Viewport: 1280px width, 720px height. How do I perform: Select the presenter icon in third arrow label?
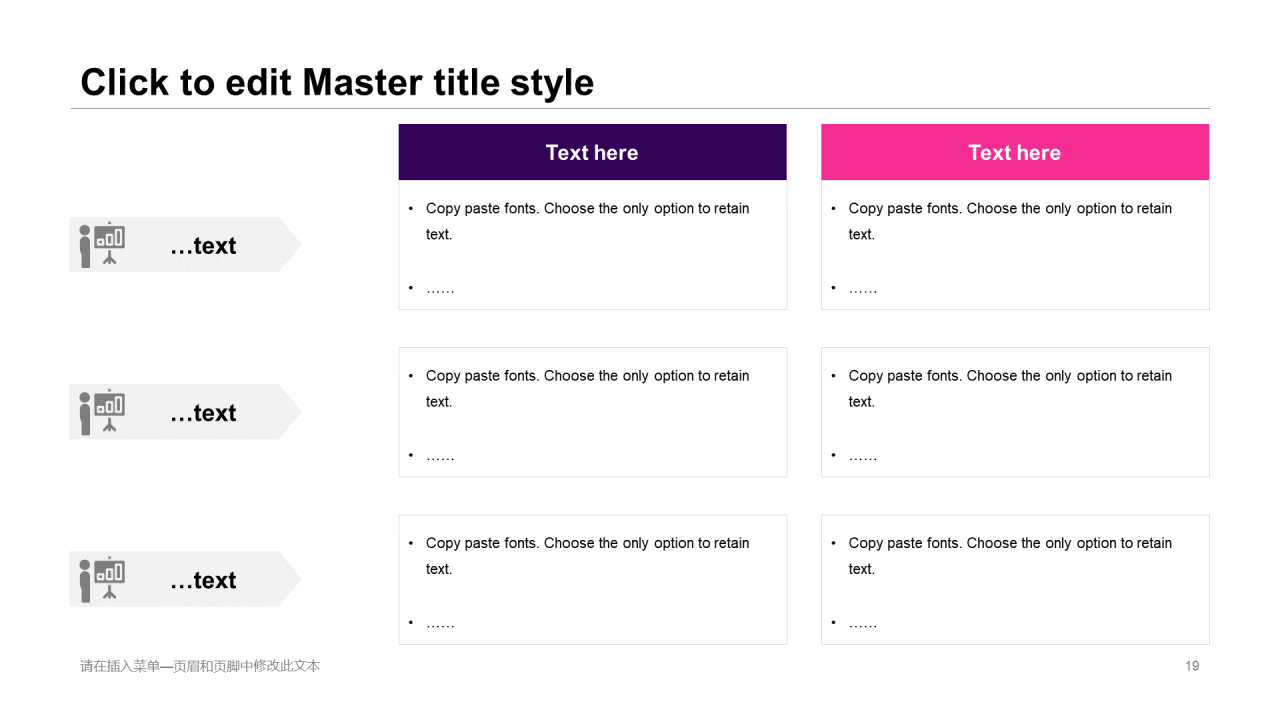point(102,578)
